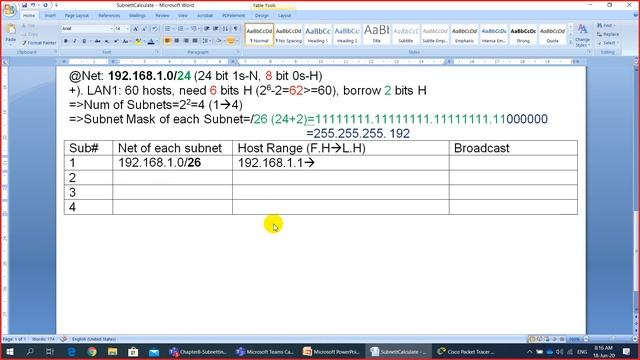The image size is (640, 360).
Task: Activate Format Painter
Action: tap(39, 42)
